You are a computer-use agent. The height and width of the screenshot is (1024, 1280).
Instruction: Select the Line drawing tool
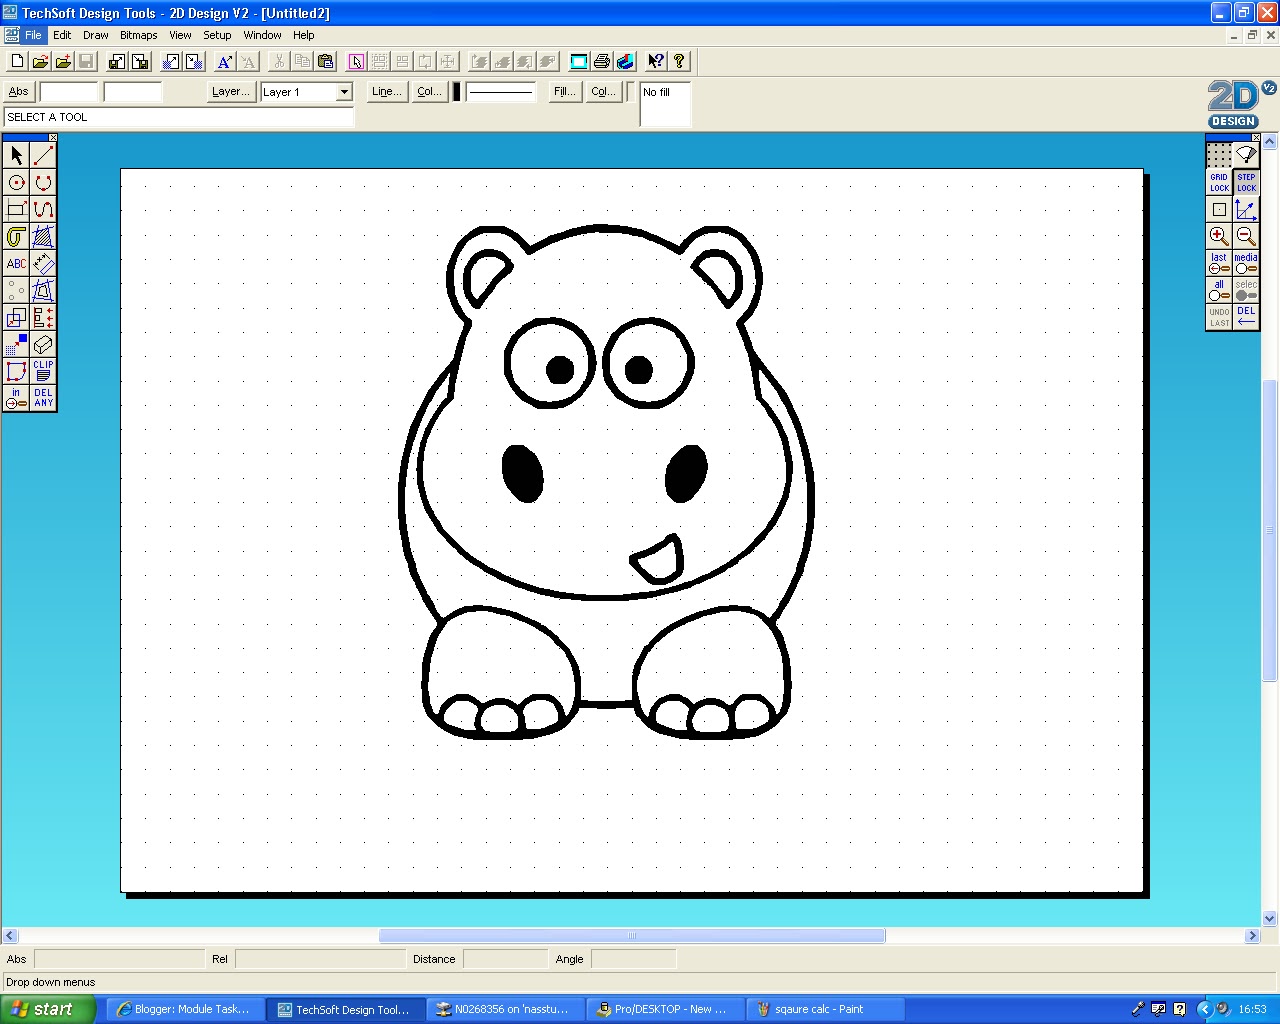[42, 155]
